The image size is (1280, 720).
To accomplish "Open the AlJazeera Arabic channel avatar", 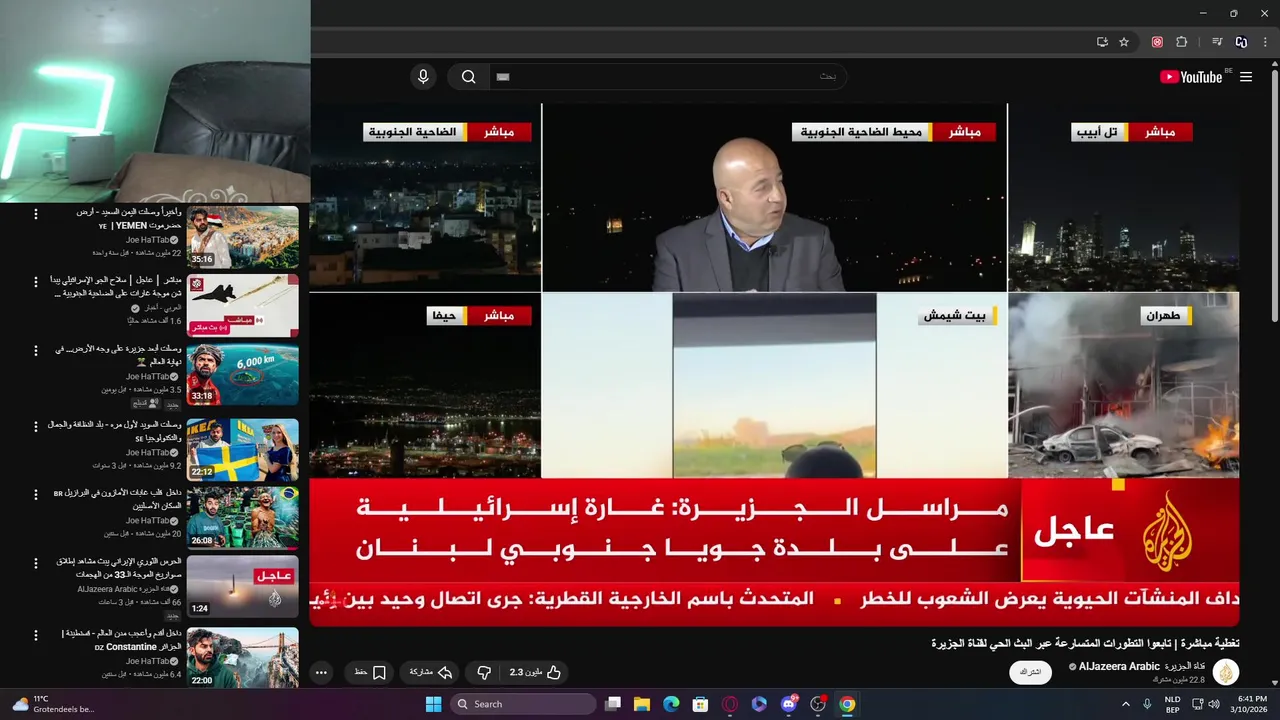I will coord(1226,672).
